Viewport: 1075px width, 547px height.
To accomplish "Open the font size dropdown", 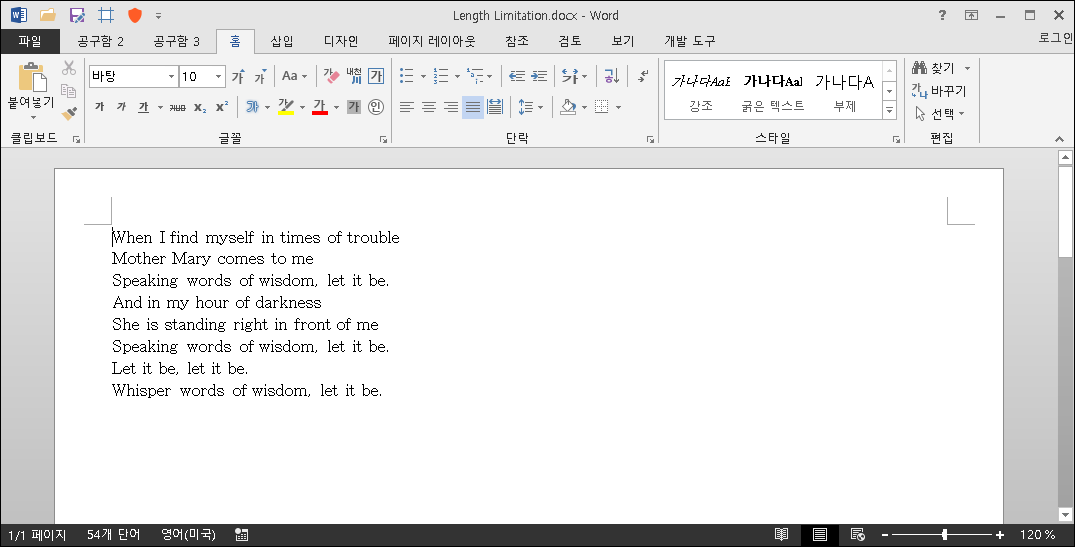I will (219, 77).
